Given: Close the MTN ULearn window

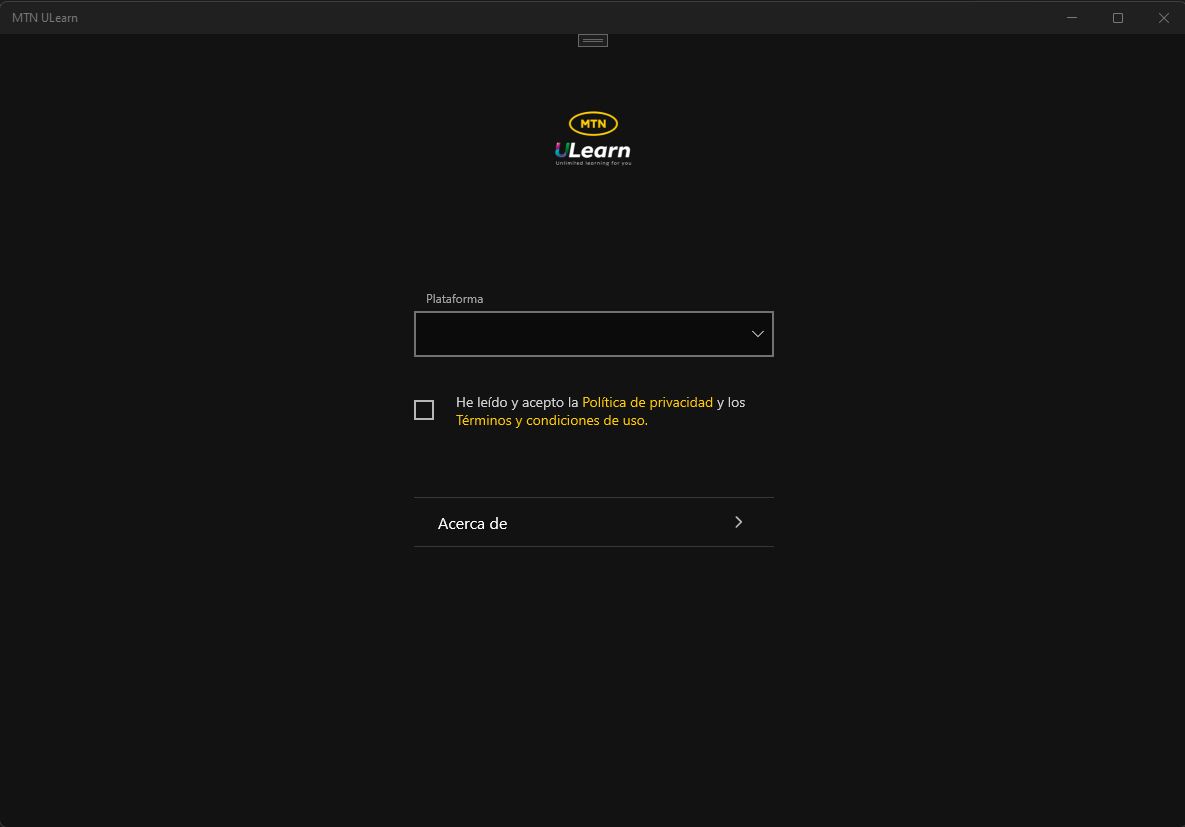Looking at the screenshot, I should pyautogui.click(x=1163, y=17).
